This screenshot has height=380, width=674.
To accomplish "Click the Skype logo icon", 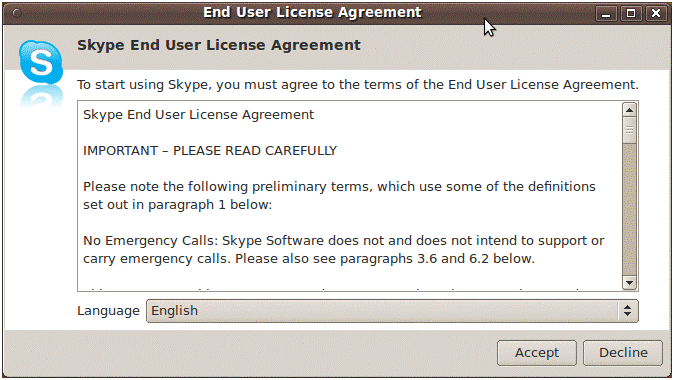I will [41, 62].
